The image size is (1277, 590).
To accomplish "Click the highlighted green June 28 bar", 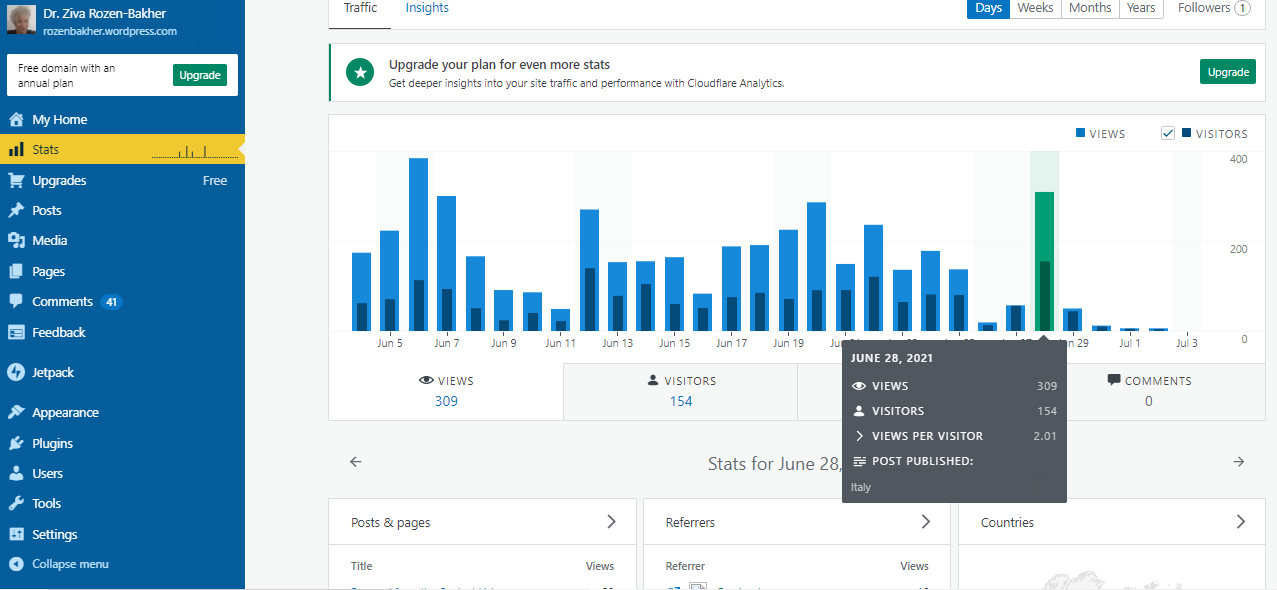I will [1044, 261].
